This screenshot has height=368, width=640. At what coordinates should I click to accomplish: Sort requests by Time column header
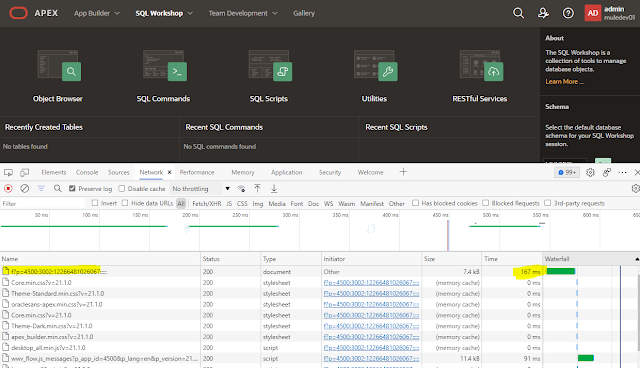[512, 259]
